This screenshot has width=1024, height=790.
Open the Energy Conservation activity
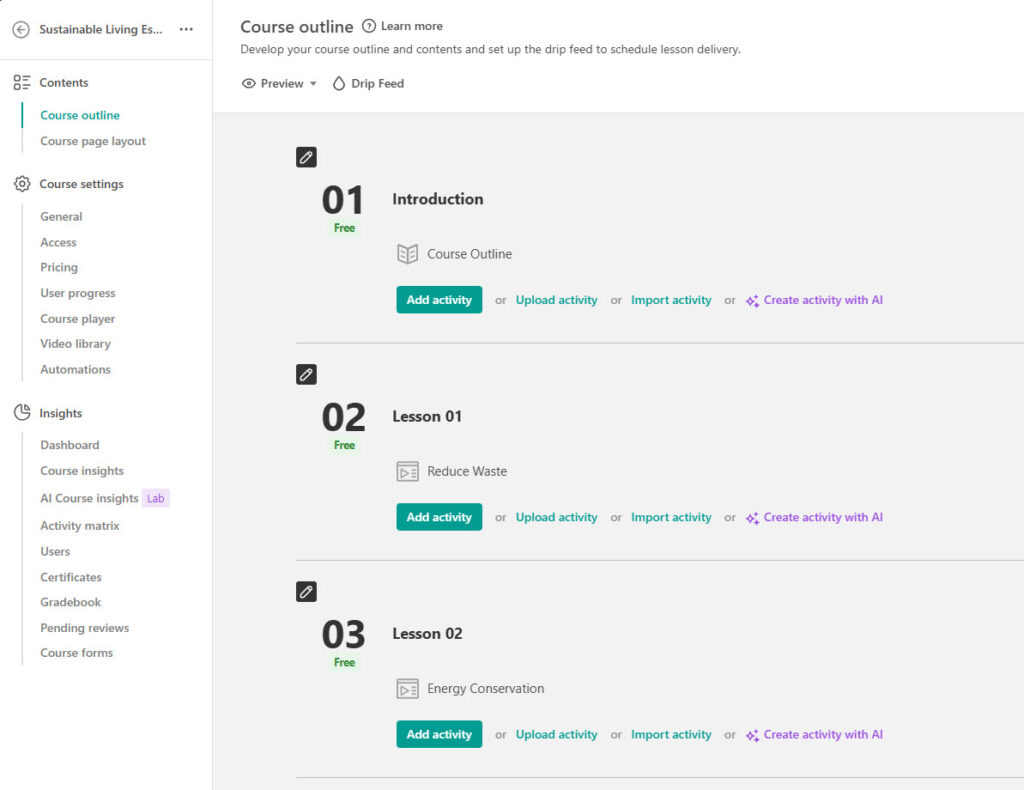coord(485,689)
